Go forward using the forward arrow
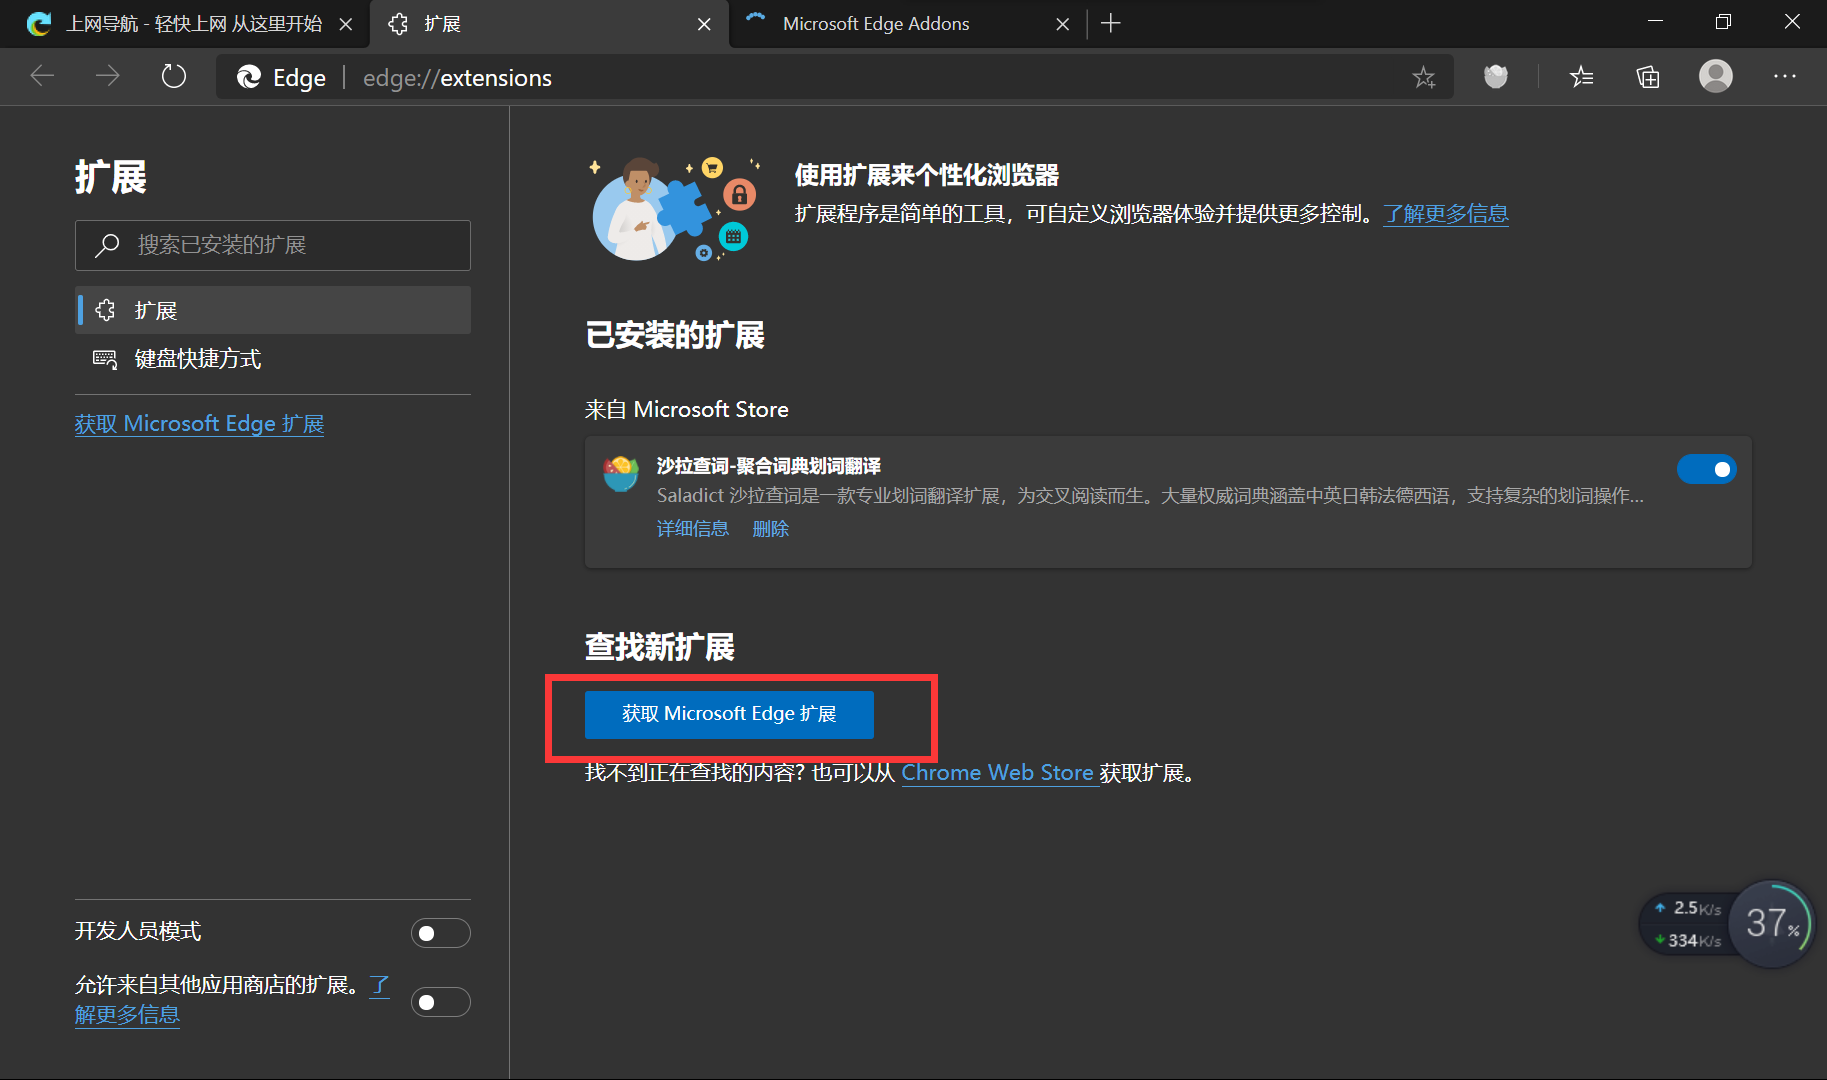The width and height of the screenshot is (1827, 1080). click(x=107, y=76)
